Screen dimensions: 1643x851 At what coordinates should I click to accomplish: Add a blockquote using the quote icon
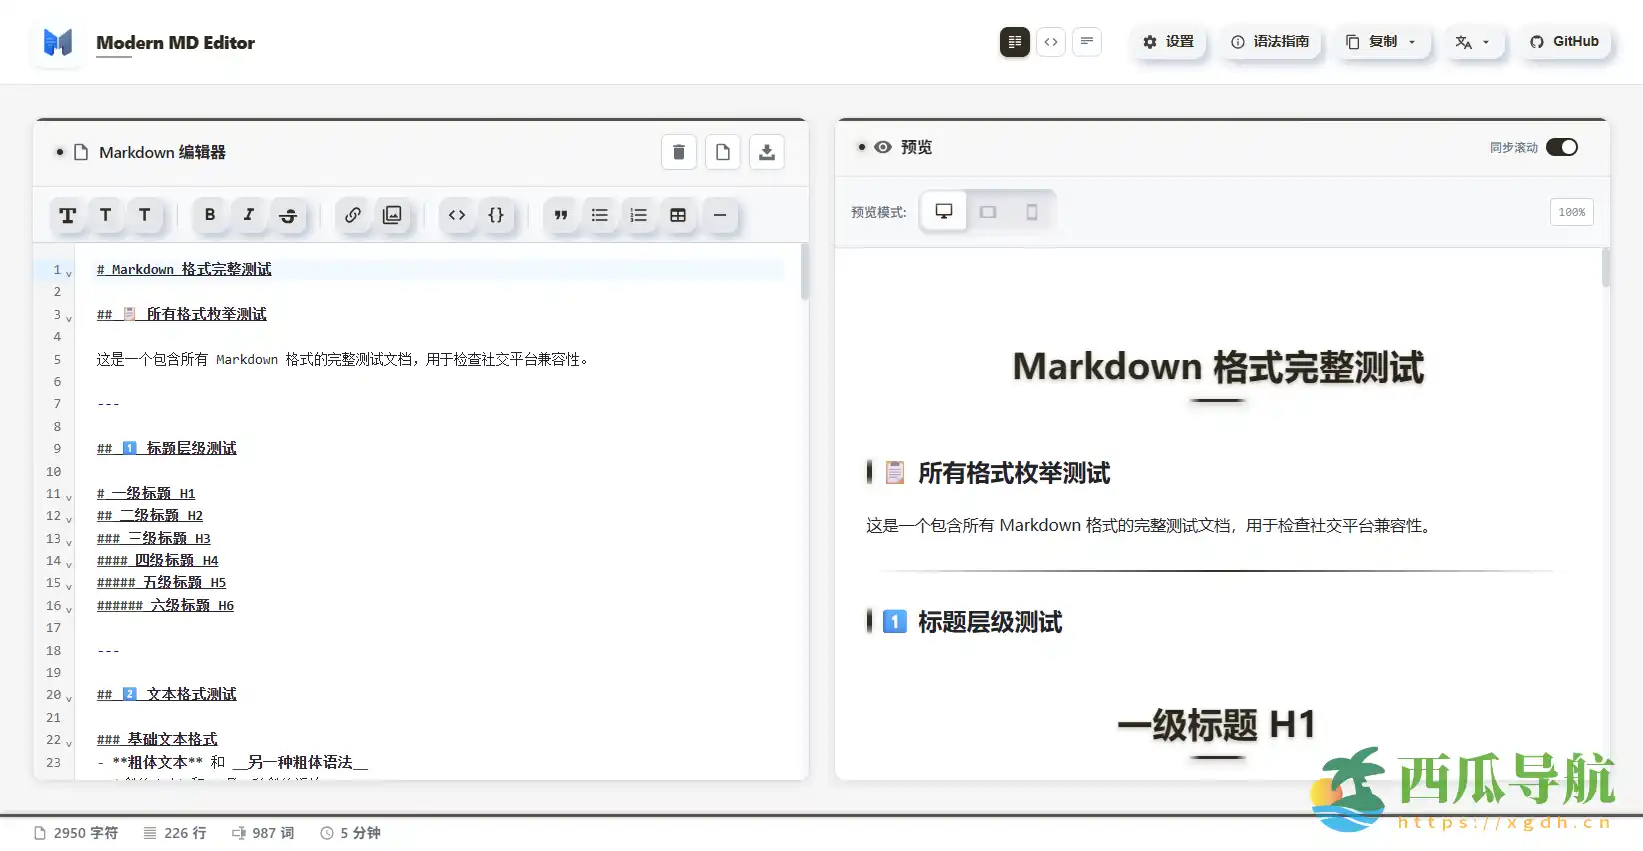pyautogui.click(x=561, y=215)
